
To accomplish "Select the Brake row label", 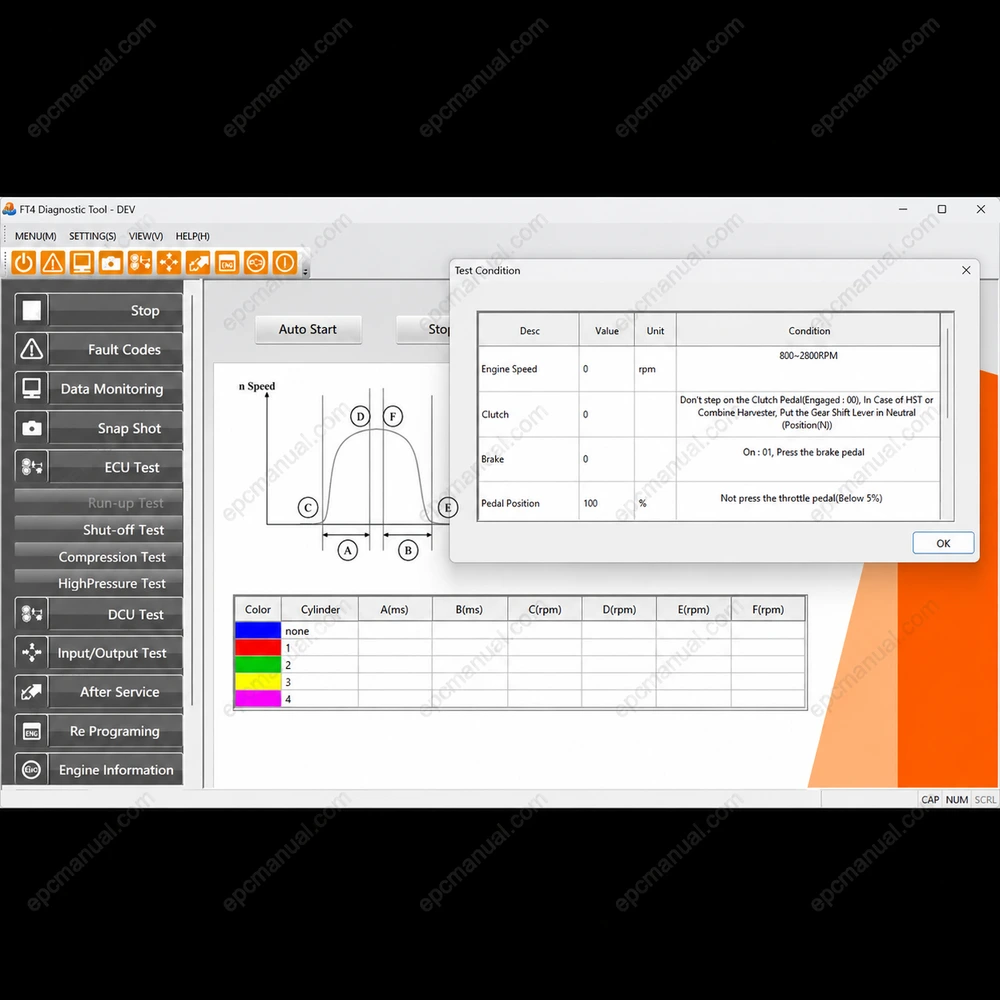I will coord(492,459).
